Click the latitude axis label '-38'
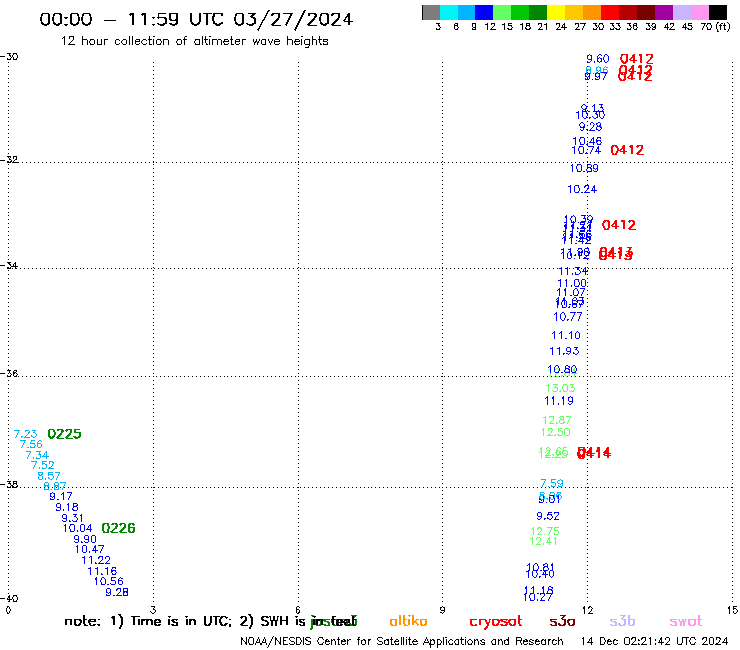This screenshot has width=740, height=650. [9, 485]
